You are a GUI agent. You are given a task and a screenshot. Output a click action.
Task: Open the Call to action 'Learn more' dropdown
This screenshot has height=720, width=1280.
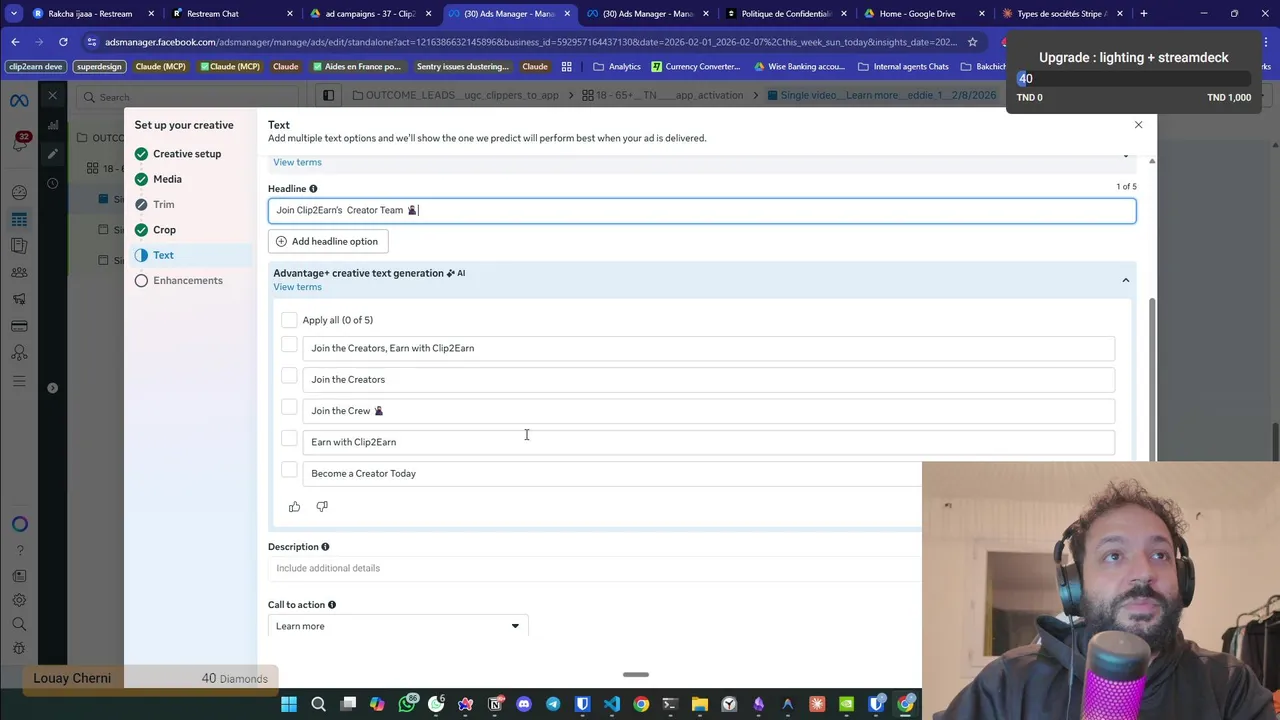pos(398,626)
